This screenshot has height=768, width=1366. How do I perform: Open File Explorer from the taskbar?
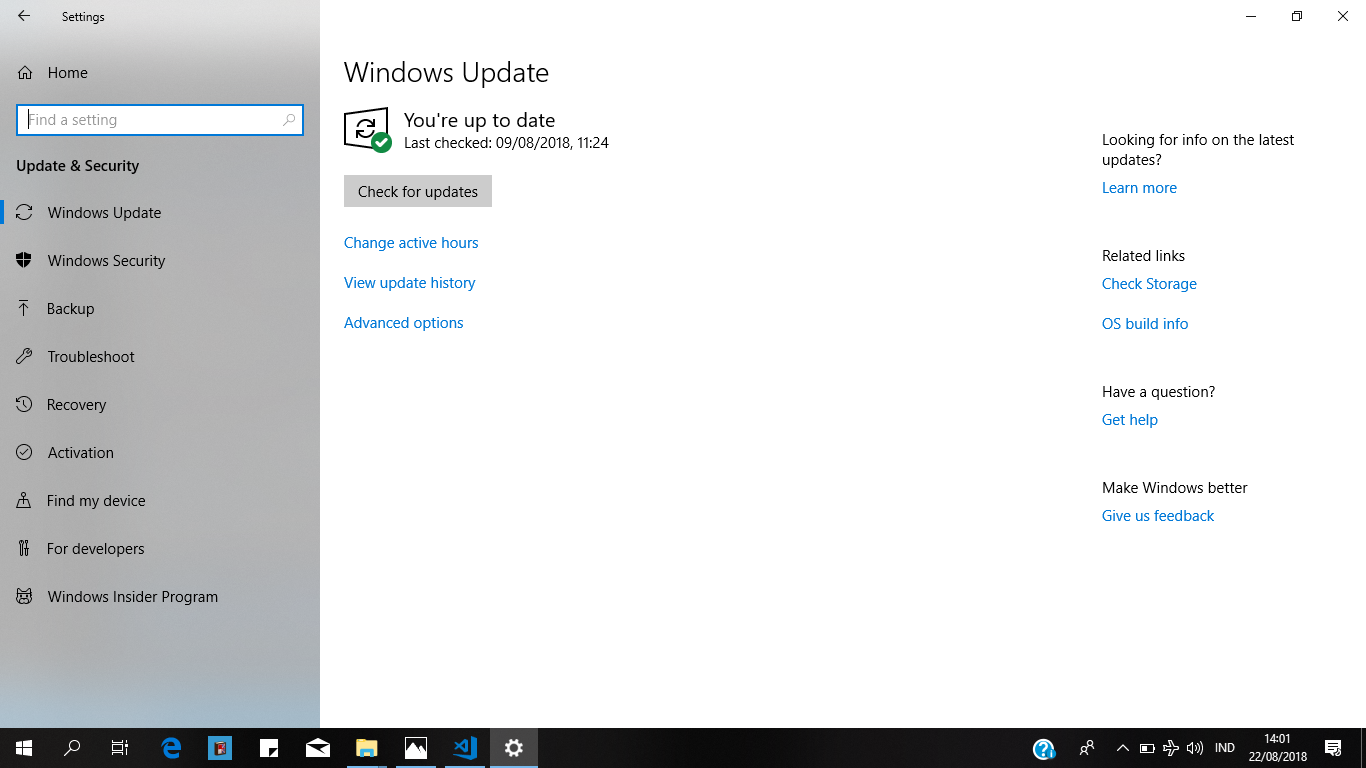click(x=367, y=747)
